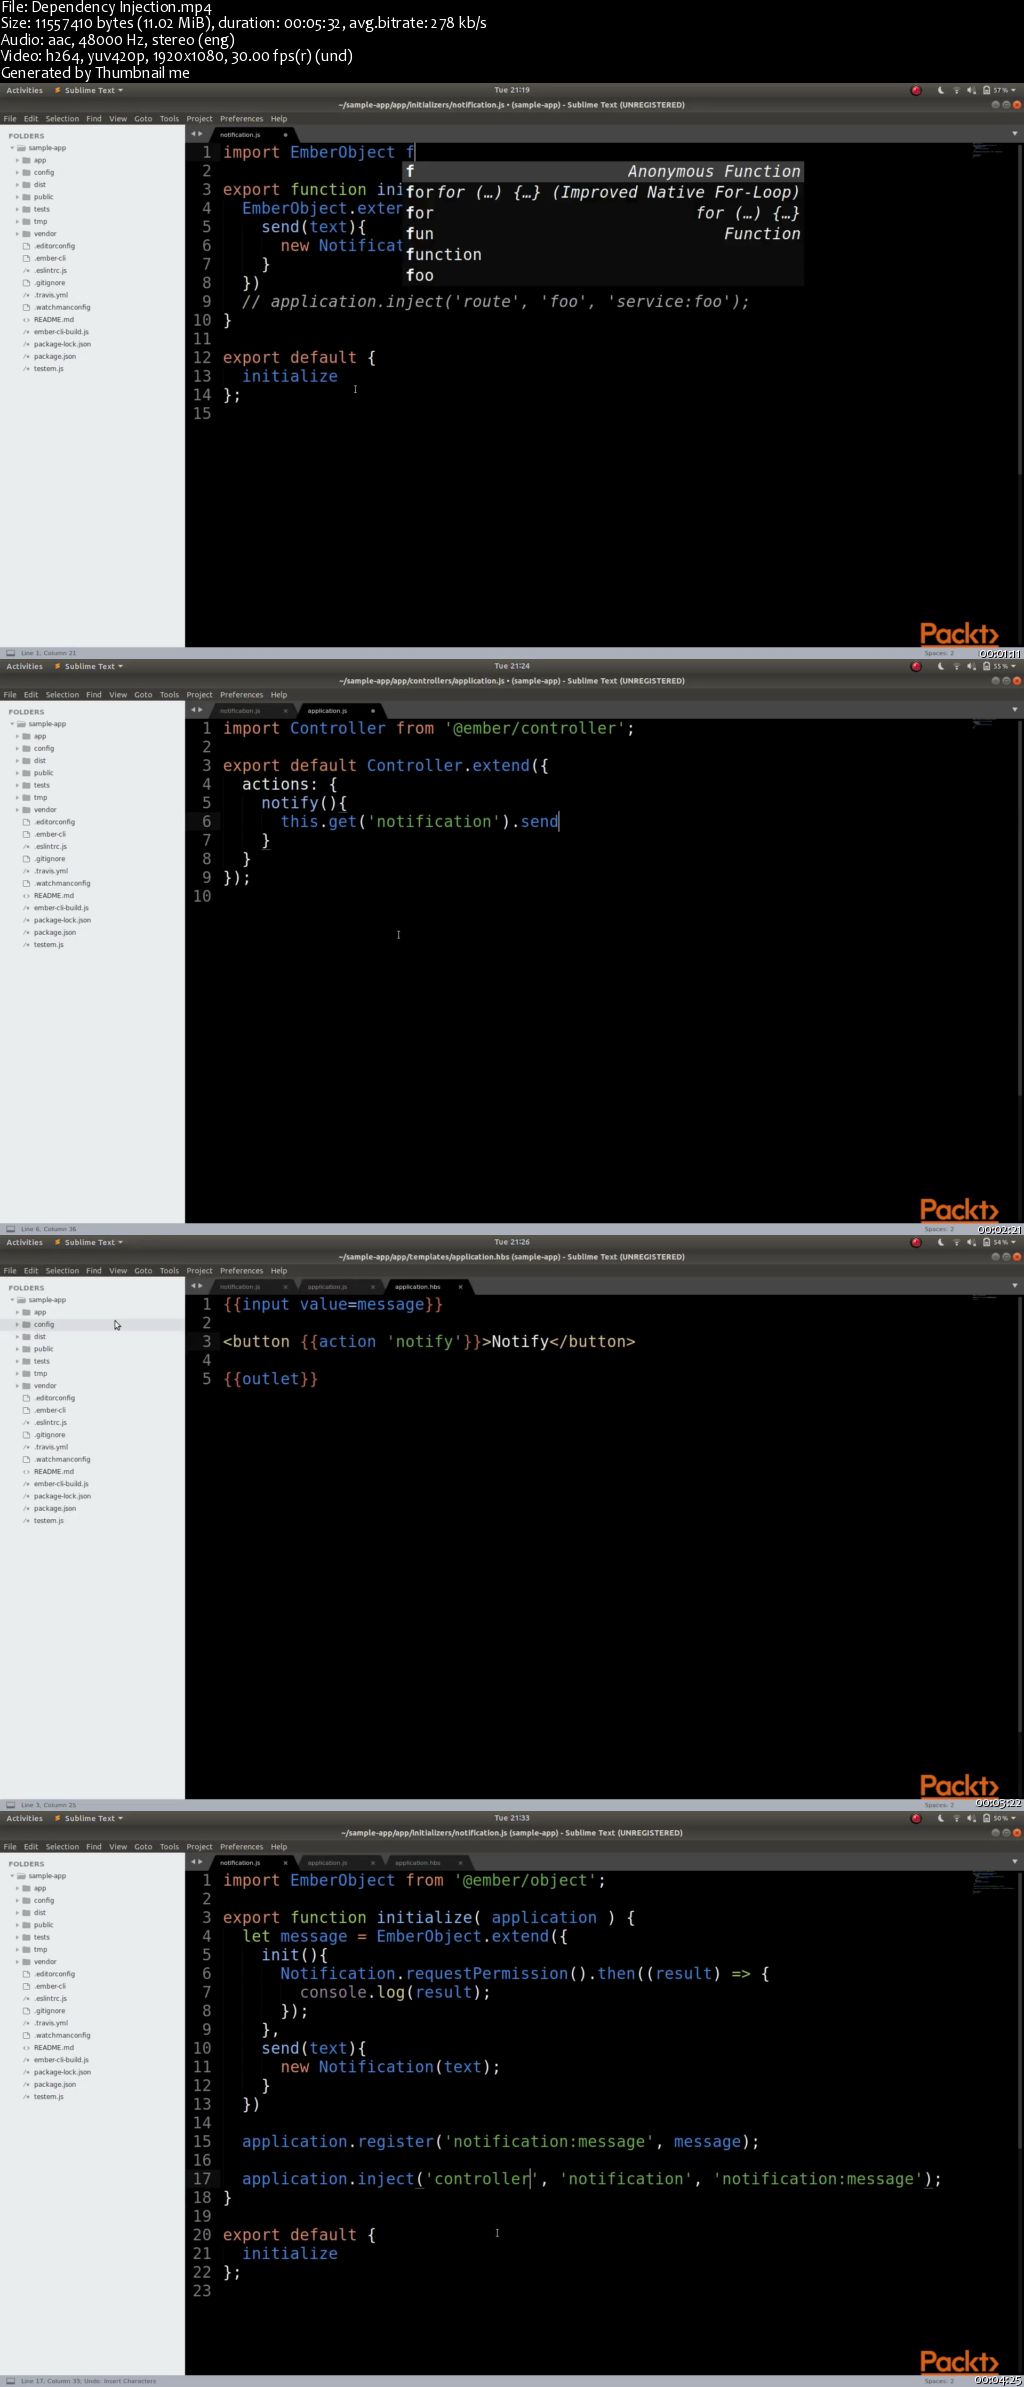
Task: Switch to application.js tab in the 21:33 frame
Action: pos(328,1863)
